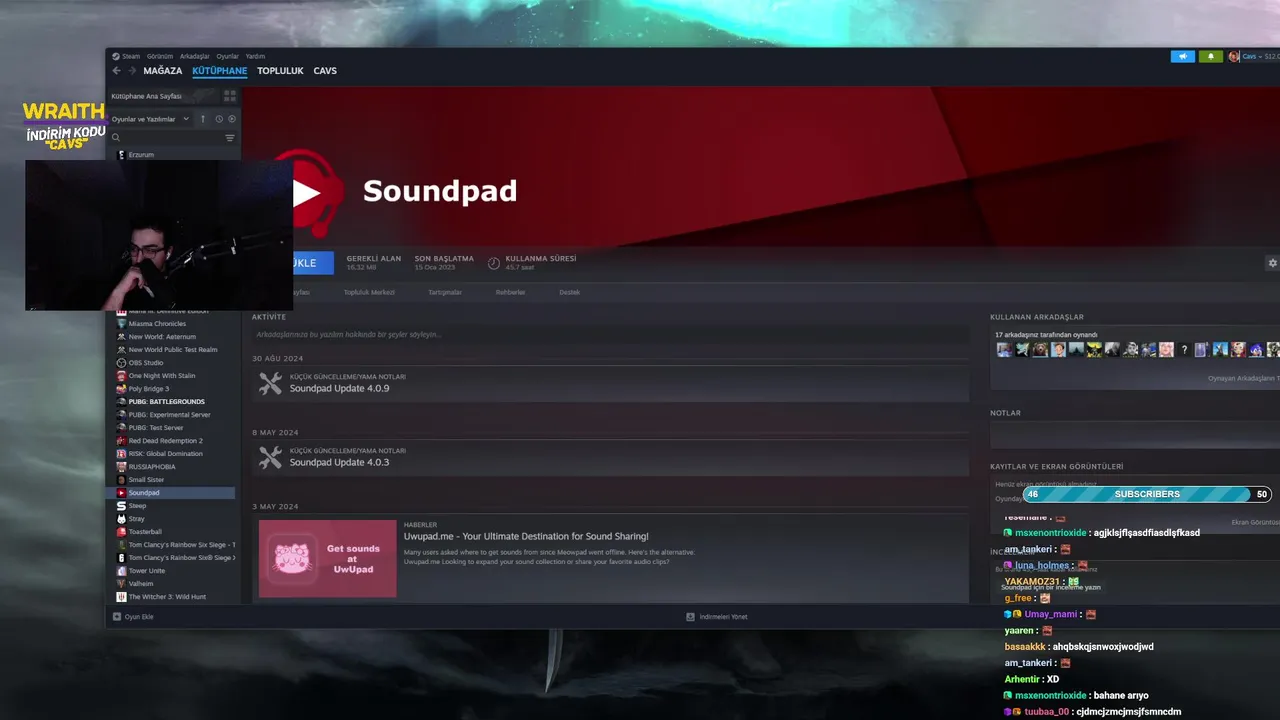Image resolution: width=1280 pixels, height=720 pixels.
Task: Click The Witcher 3: Wild Hunt icon
Action: pyautogui.click(x=121, y=597)
